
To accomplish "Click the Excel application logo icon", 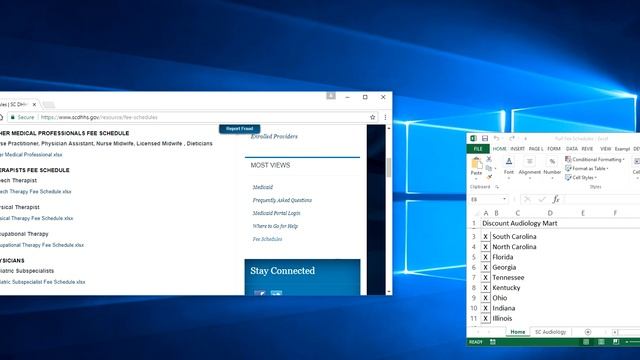I will (473, 138).
